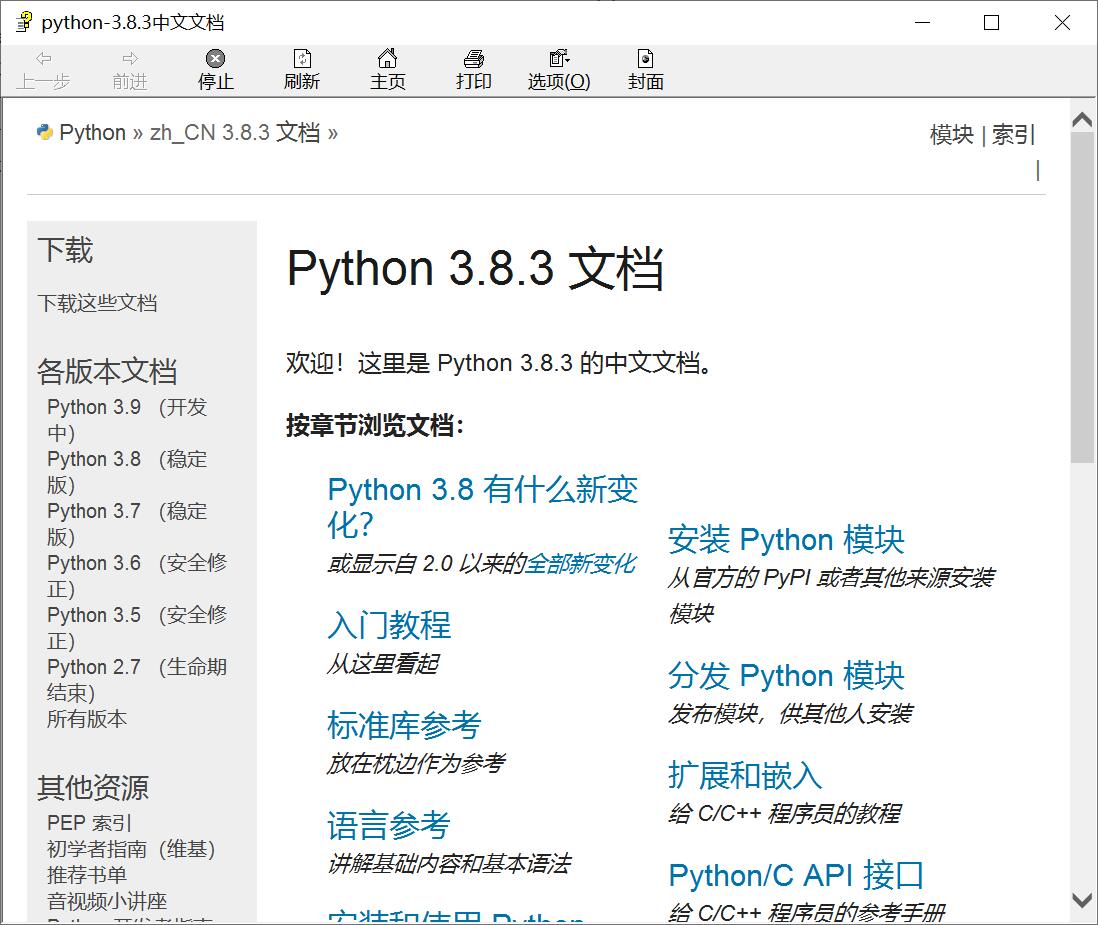Go forward using the 前进 icon
The width and height of the screenshot is (1098, 925).
(128, 70)
